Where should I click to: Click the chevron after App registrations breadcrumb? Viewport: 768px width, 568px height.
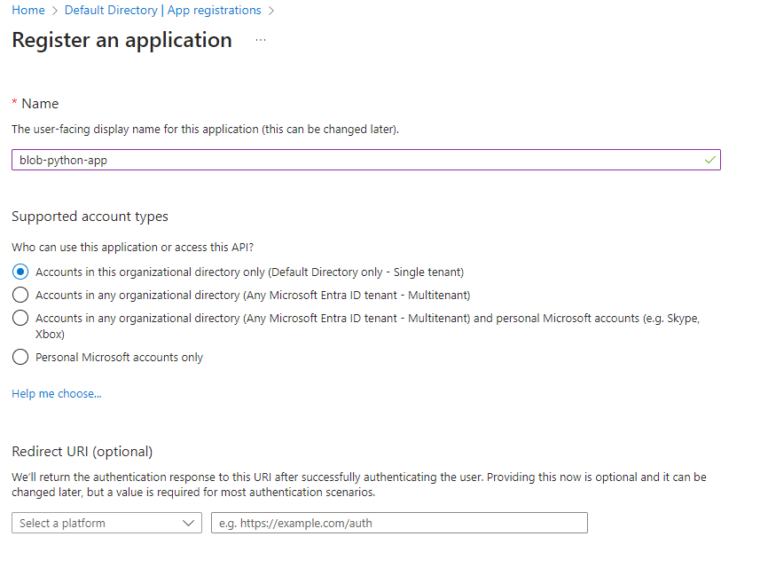click(272, 10)
